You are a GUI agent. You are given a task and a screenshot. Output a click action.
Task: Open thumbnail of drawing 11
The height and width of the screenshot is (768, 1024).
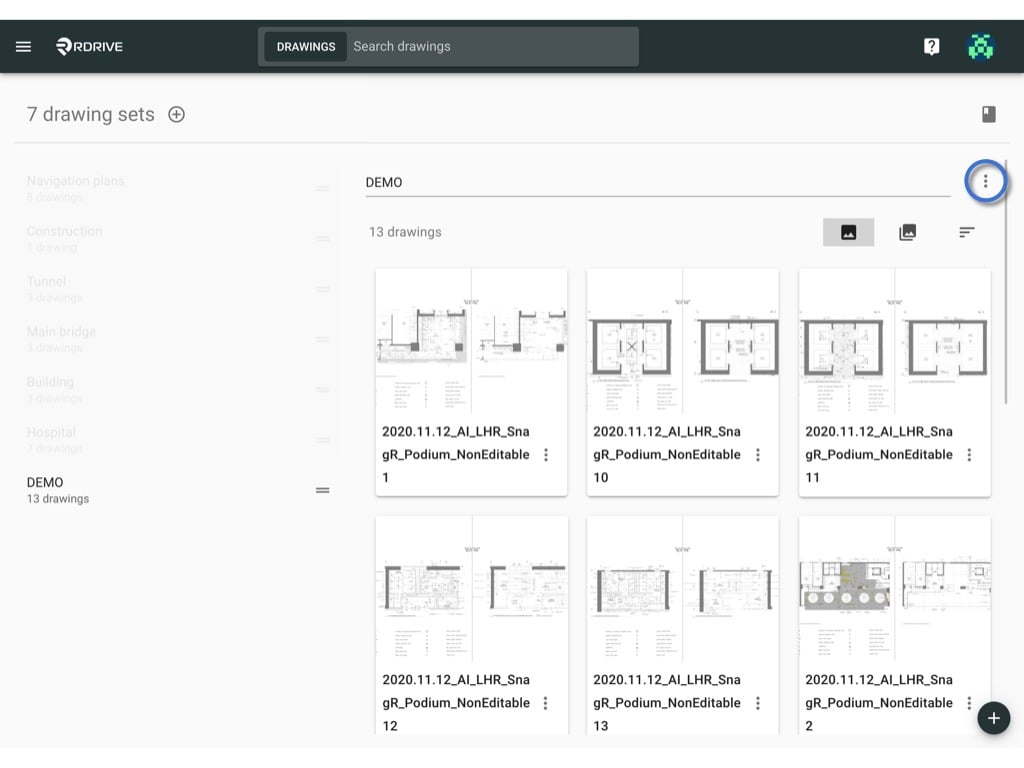coord(895,342)
